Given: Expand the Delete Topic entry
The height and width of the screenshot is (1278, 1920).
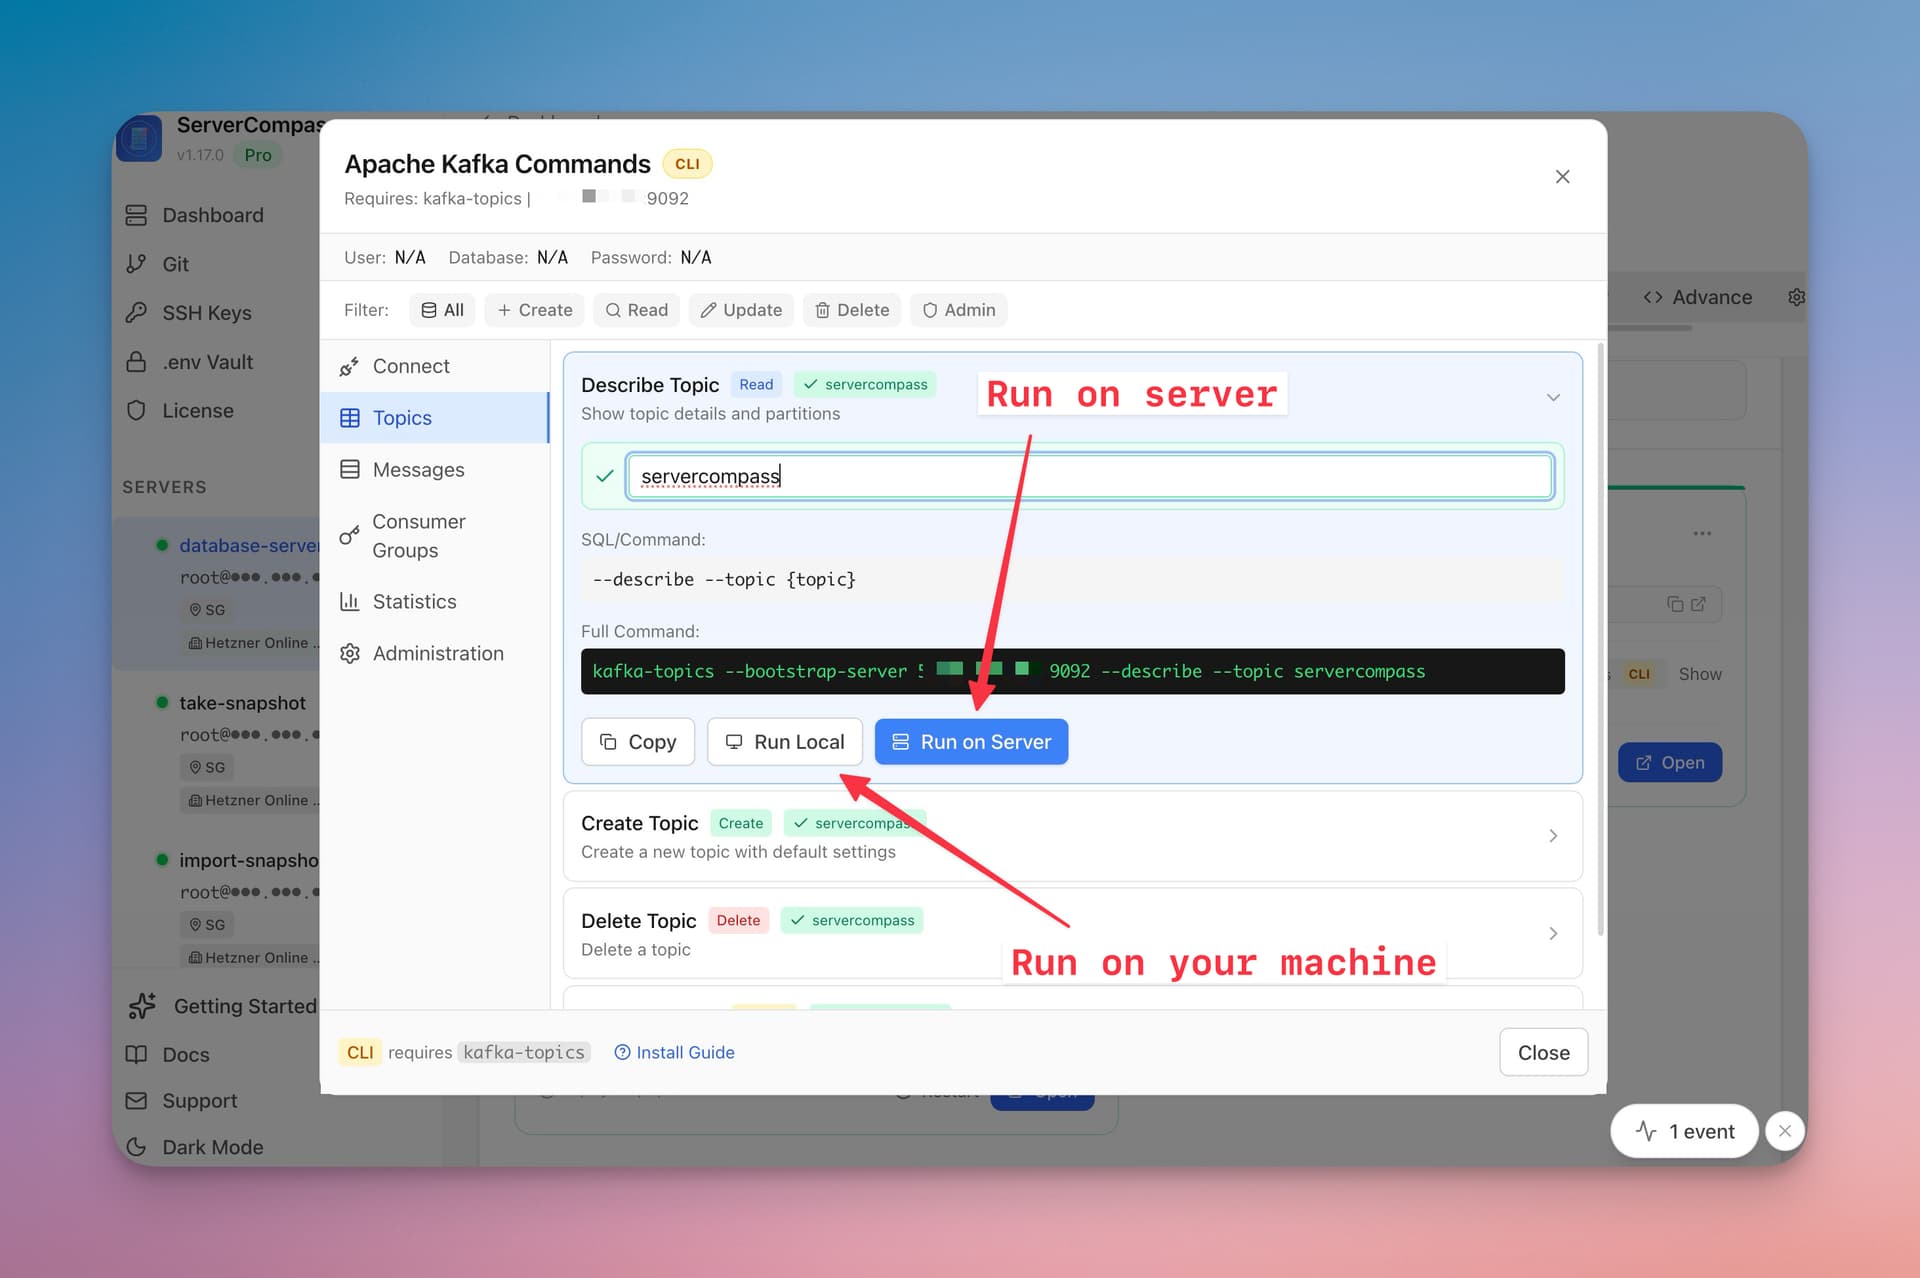Looking at the screenshot, I should [x=1552, y=933].
